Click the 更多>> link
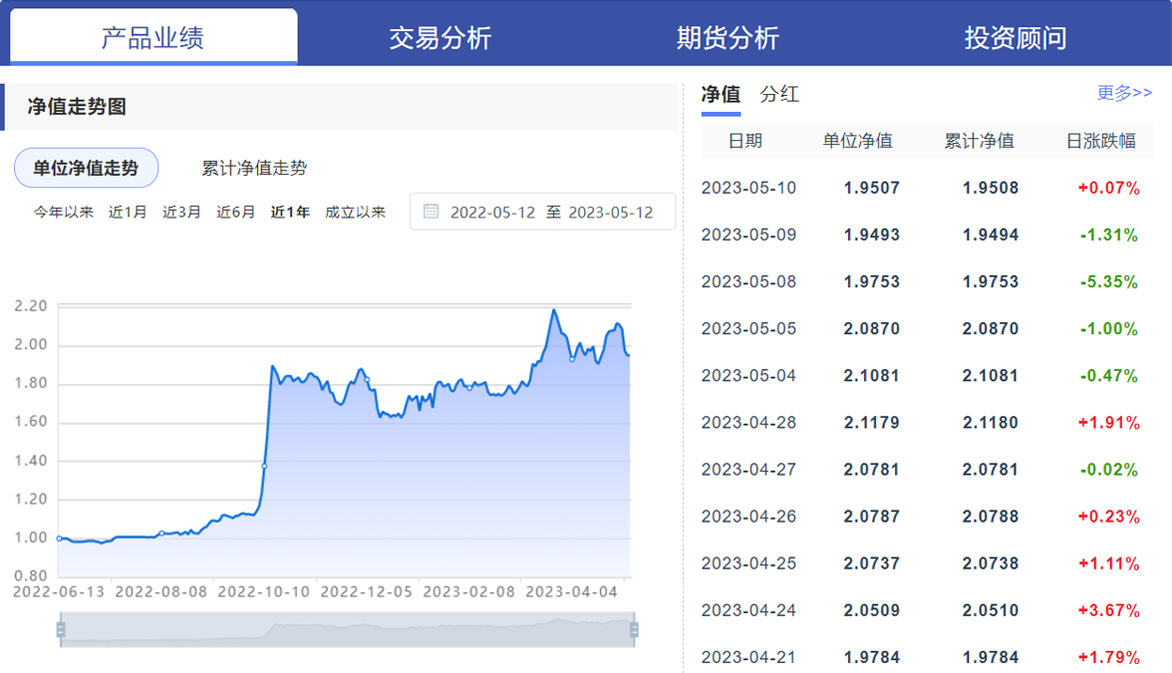The height and width of the screenshot is (673, 1172). 1124,93
